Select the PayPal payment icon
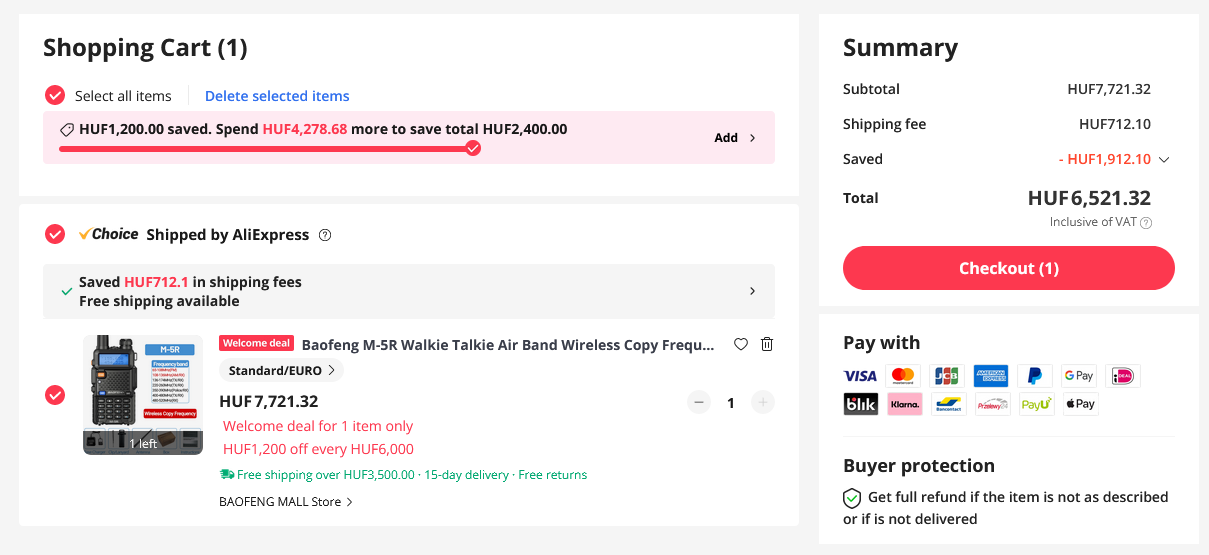The width and height of the screenshot is (1209, 555). click(x=1035, y=376)
